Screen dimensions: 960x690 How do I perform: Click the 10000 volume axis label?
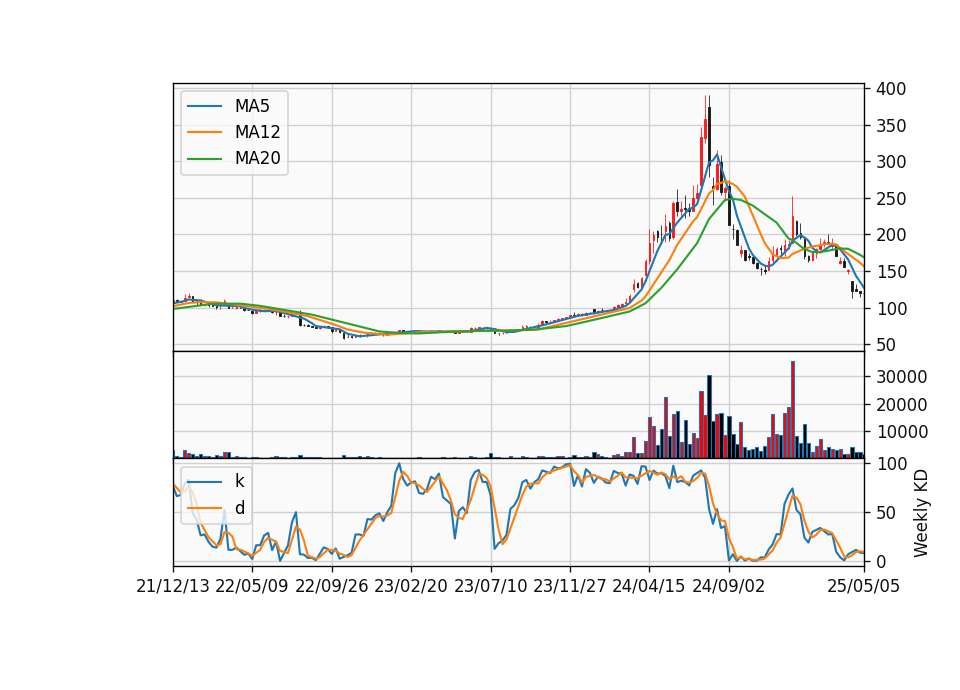click(x=901, y=432)
